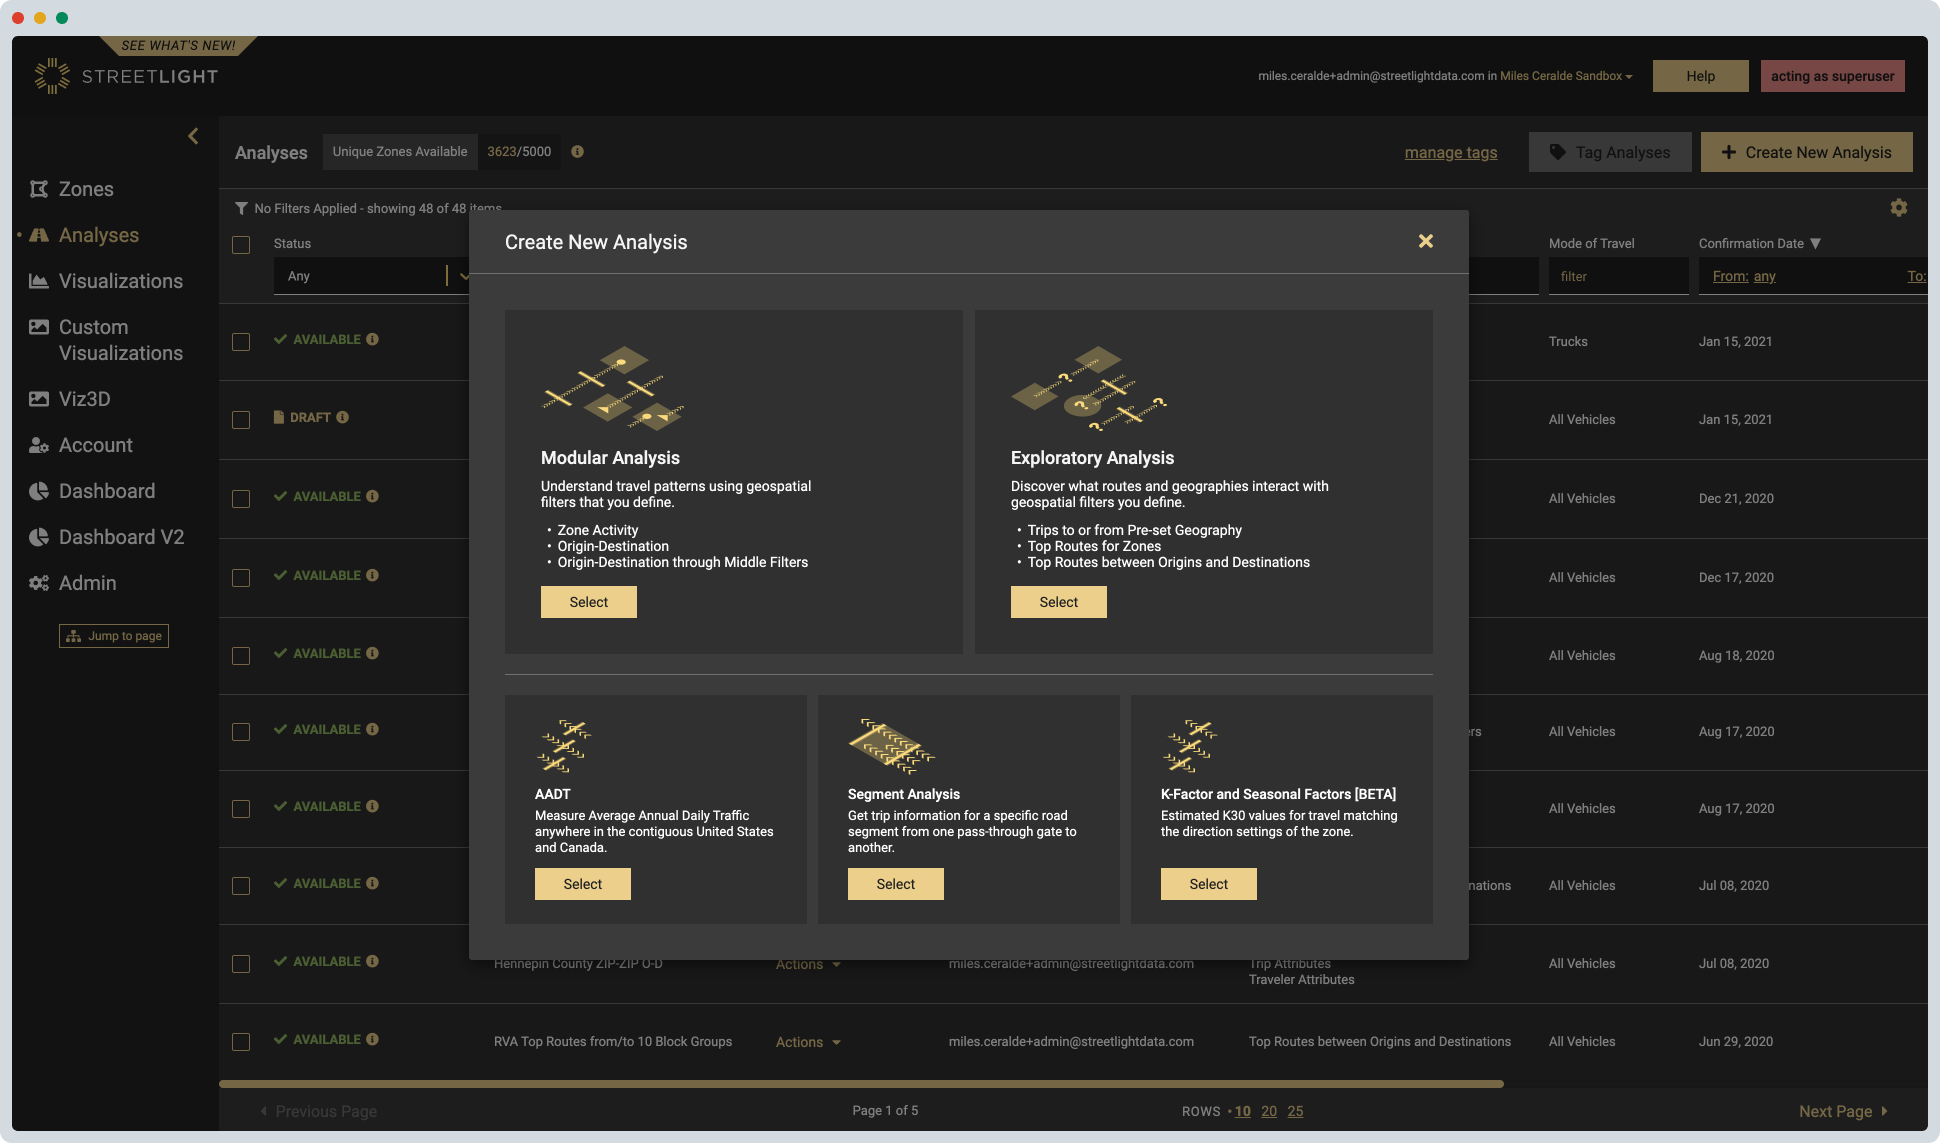The height and width of the screenshot is (1143, 1940).
Task: Check the box for the Aug 18, 2020 row
Action: (241, 656)
